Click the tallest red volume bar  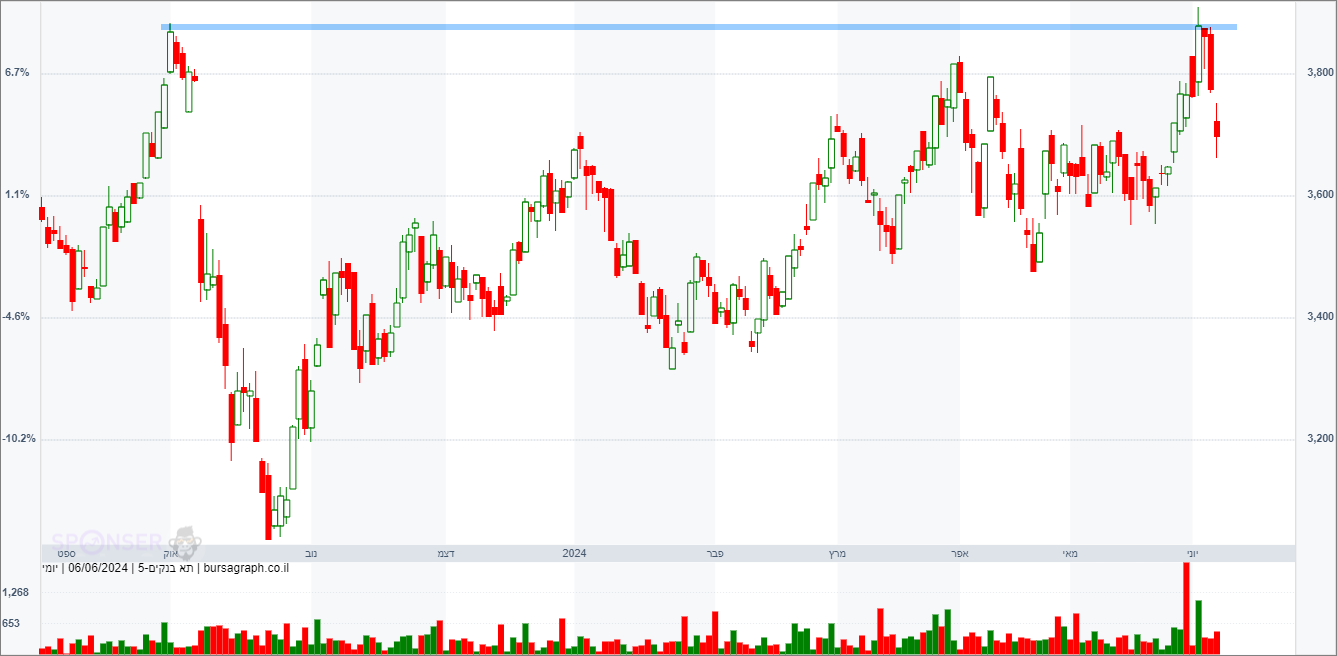(1187, 609)
